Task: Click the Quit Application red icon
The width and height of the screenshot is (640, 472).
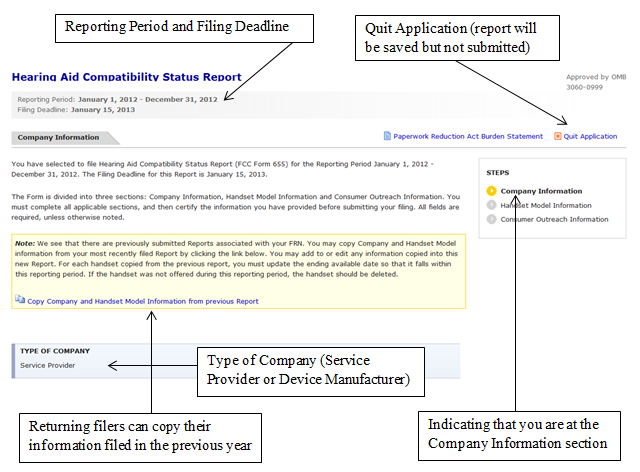Action: click(x=558, y=136)
